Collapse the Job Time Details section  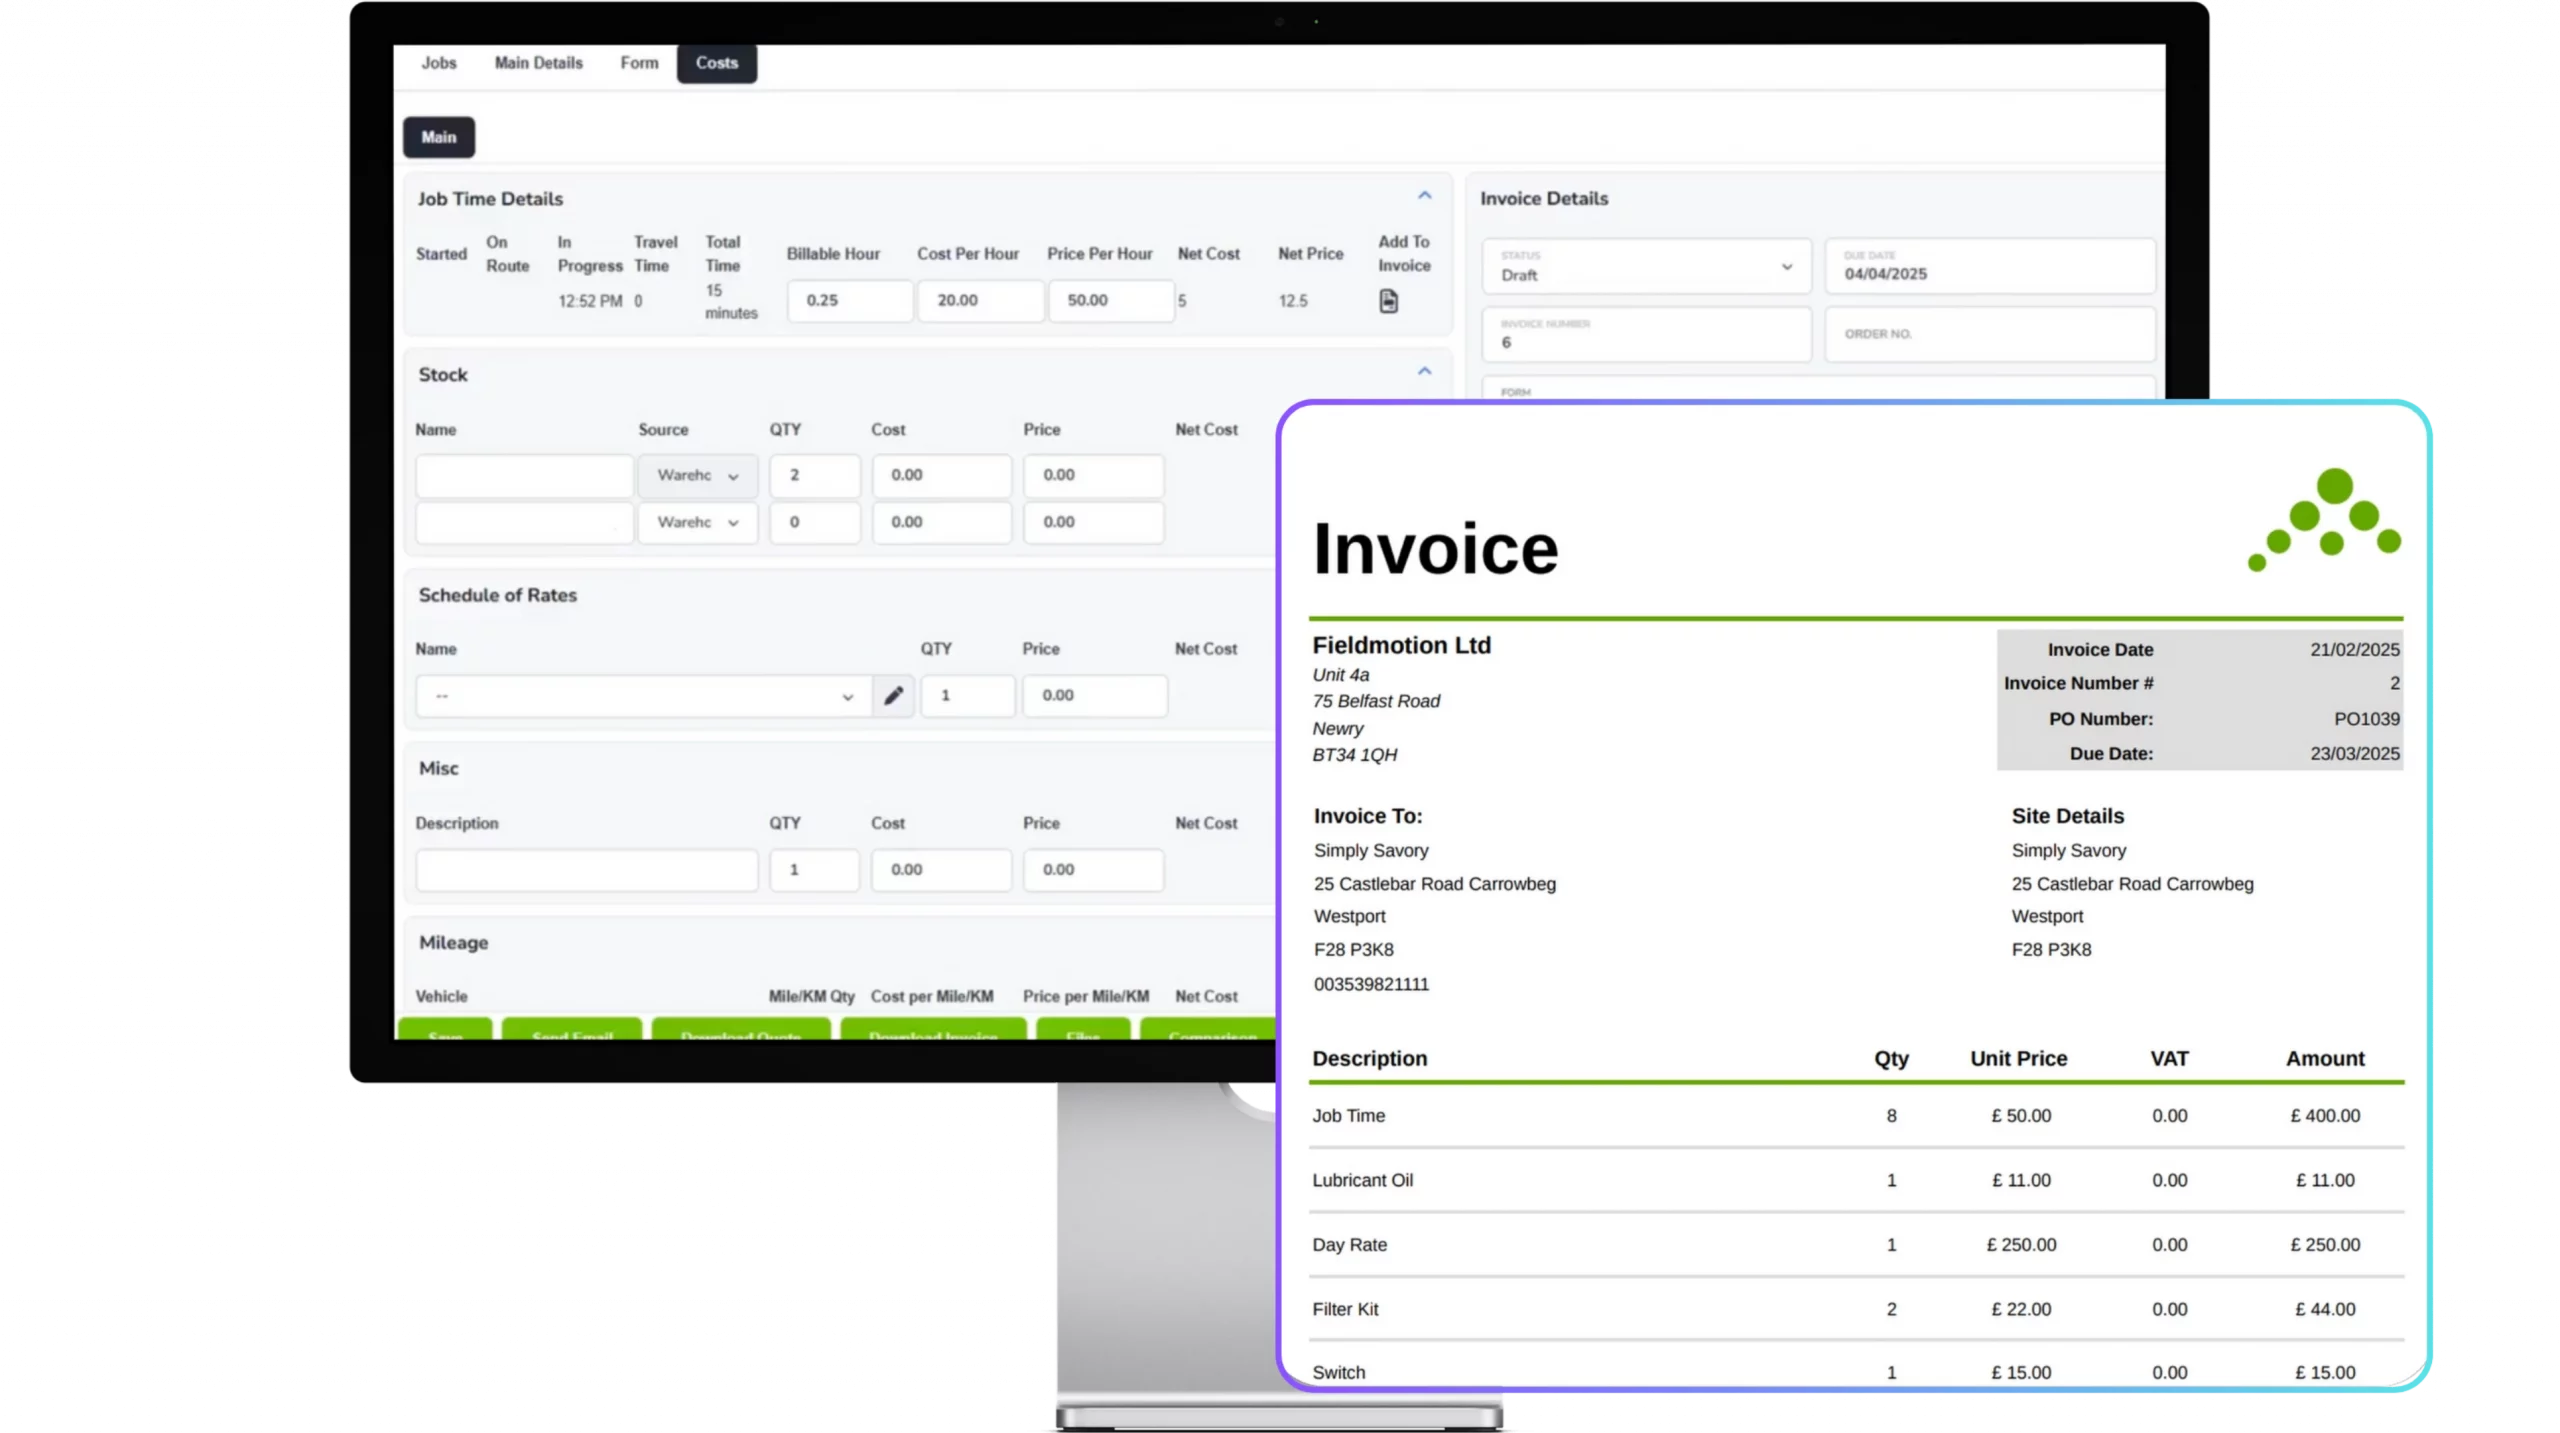tap(1424, 194)
